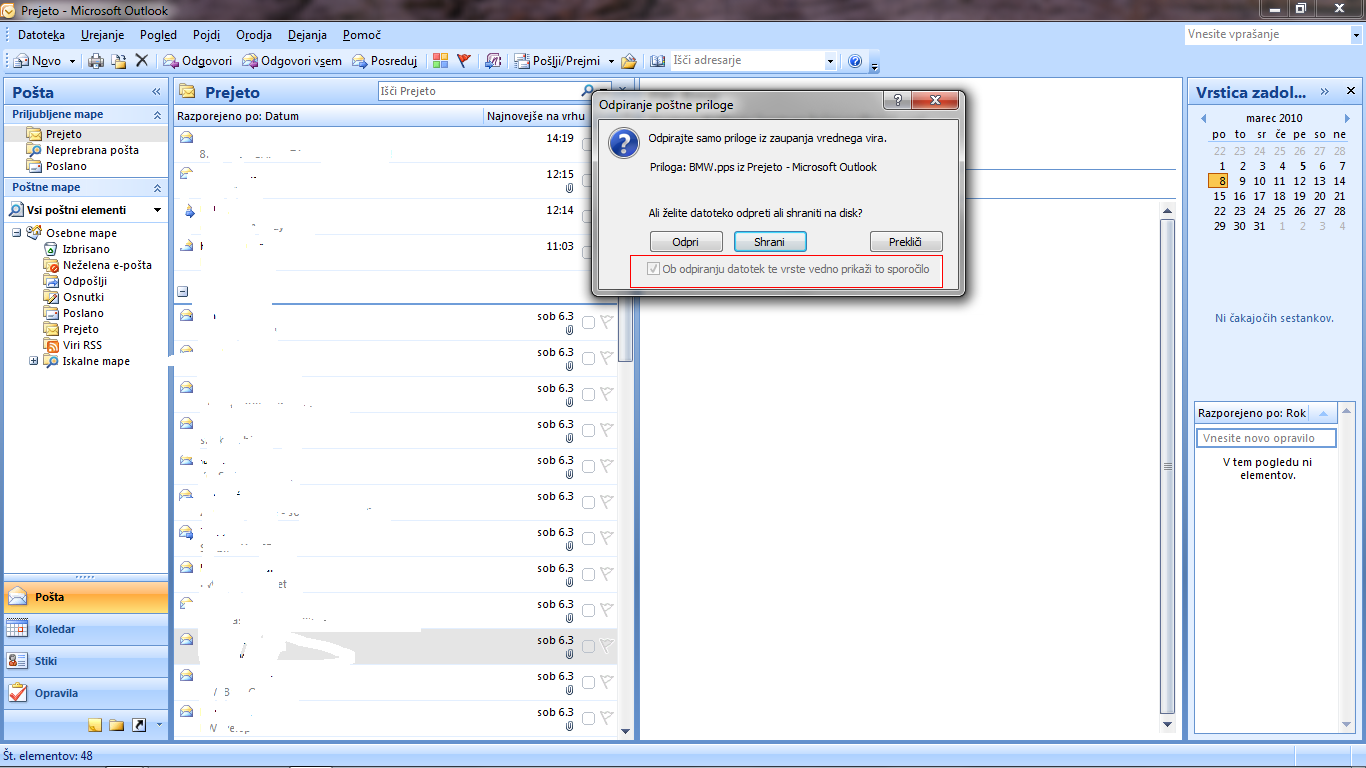The width and height of the screenshot is (1366, 768).
Task: Click the Prekliči button in dialog
Action: [906, 242]
